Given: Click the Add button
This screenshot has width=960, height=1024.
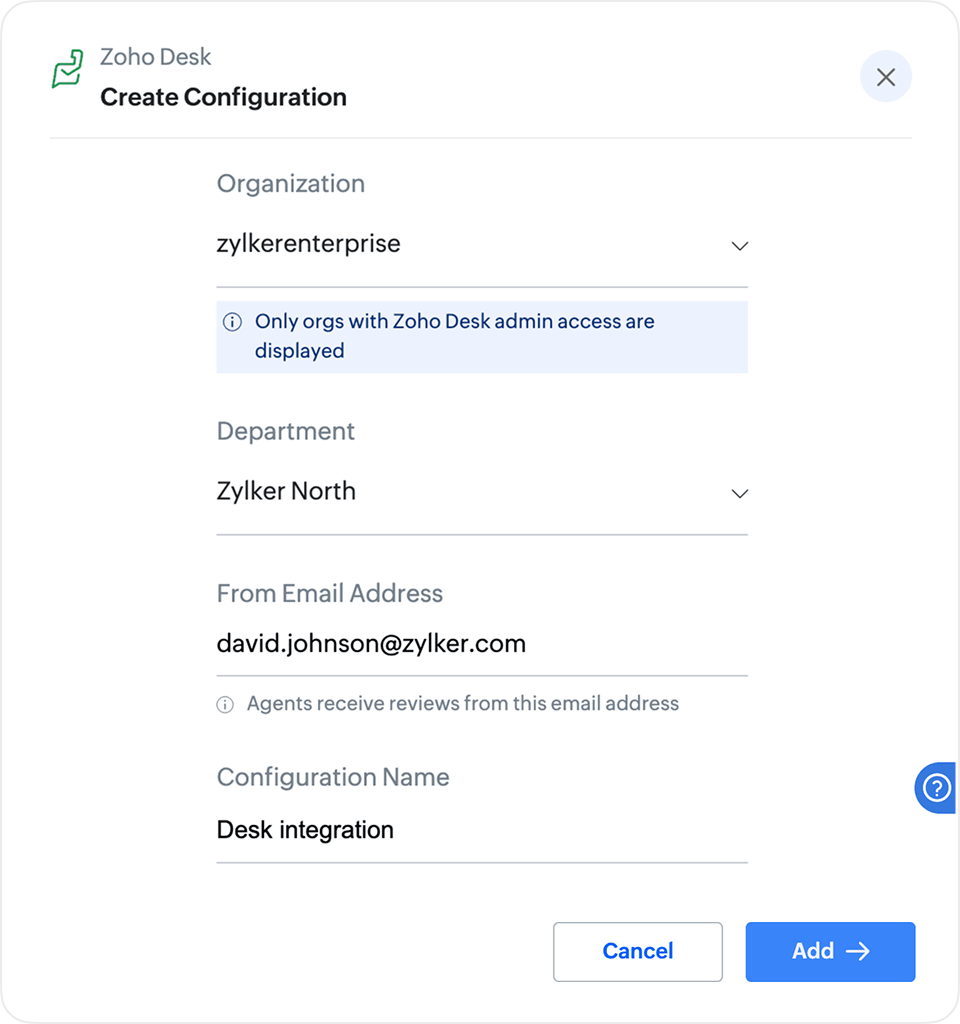Looking at the screenshot, I should pyautogui.click(x=830, y=951).
